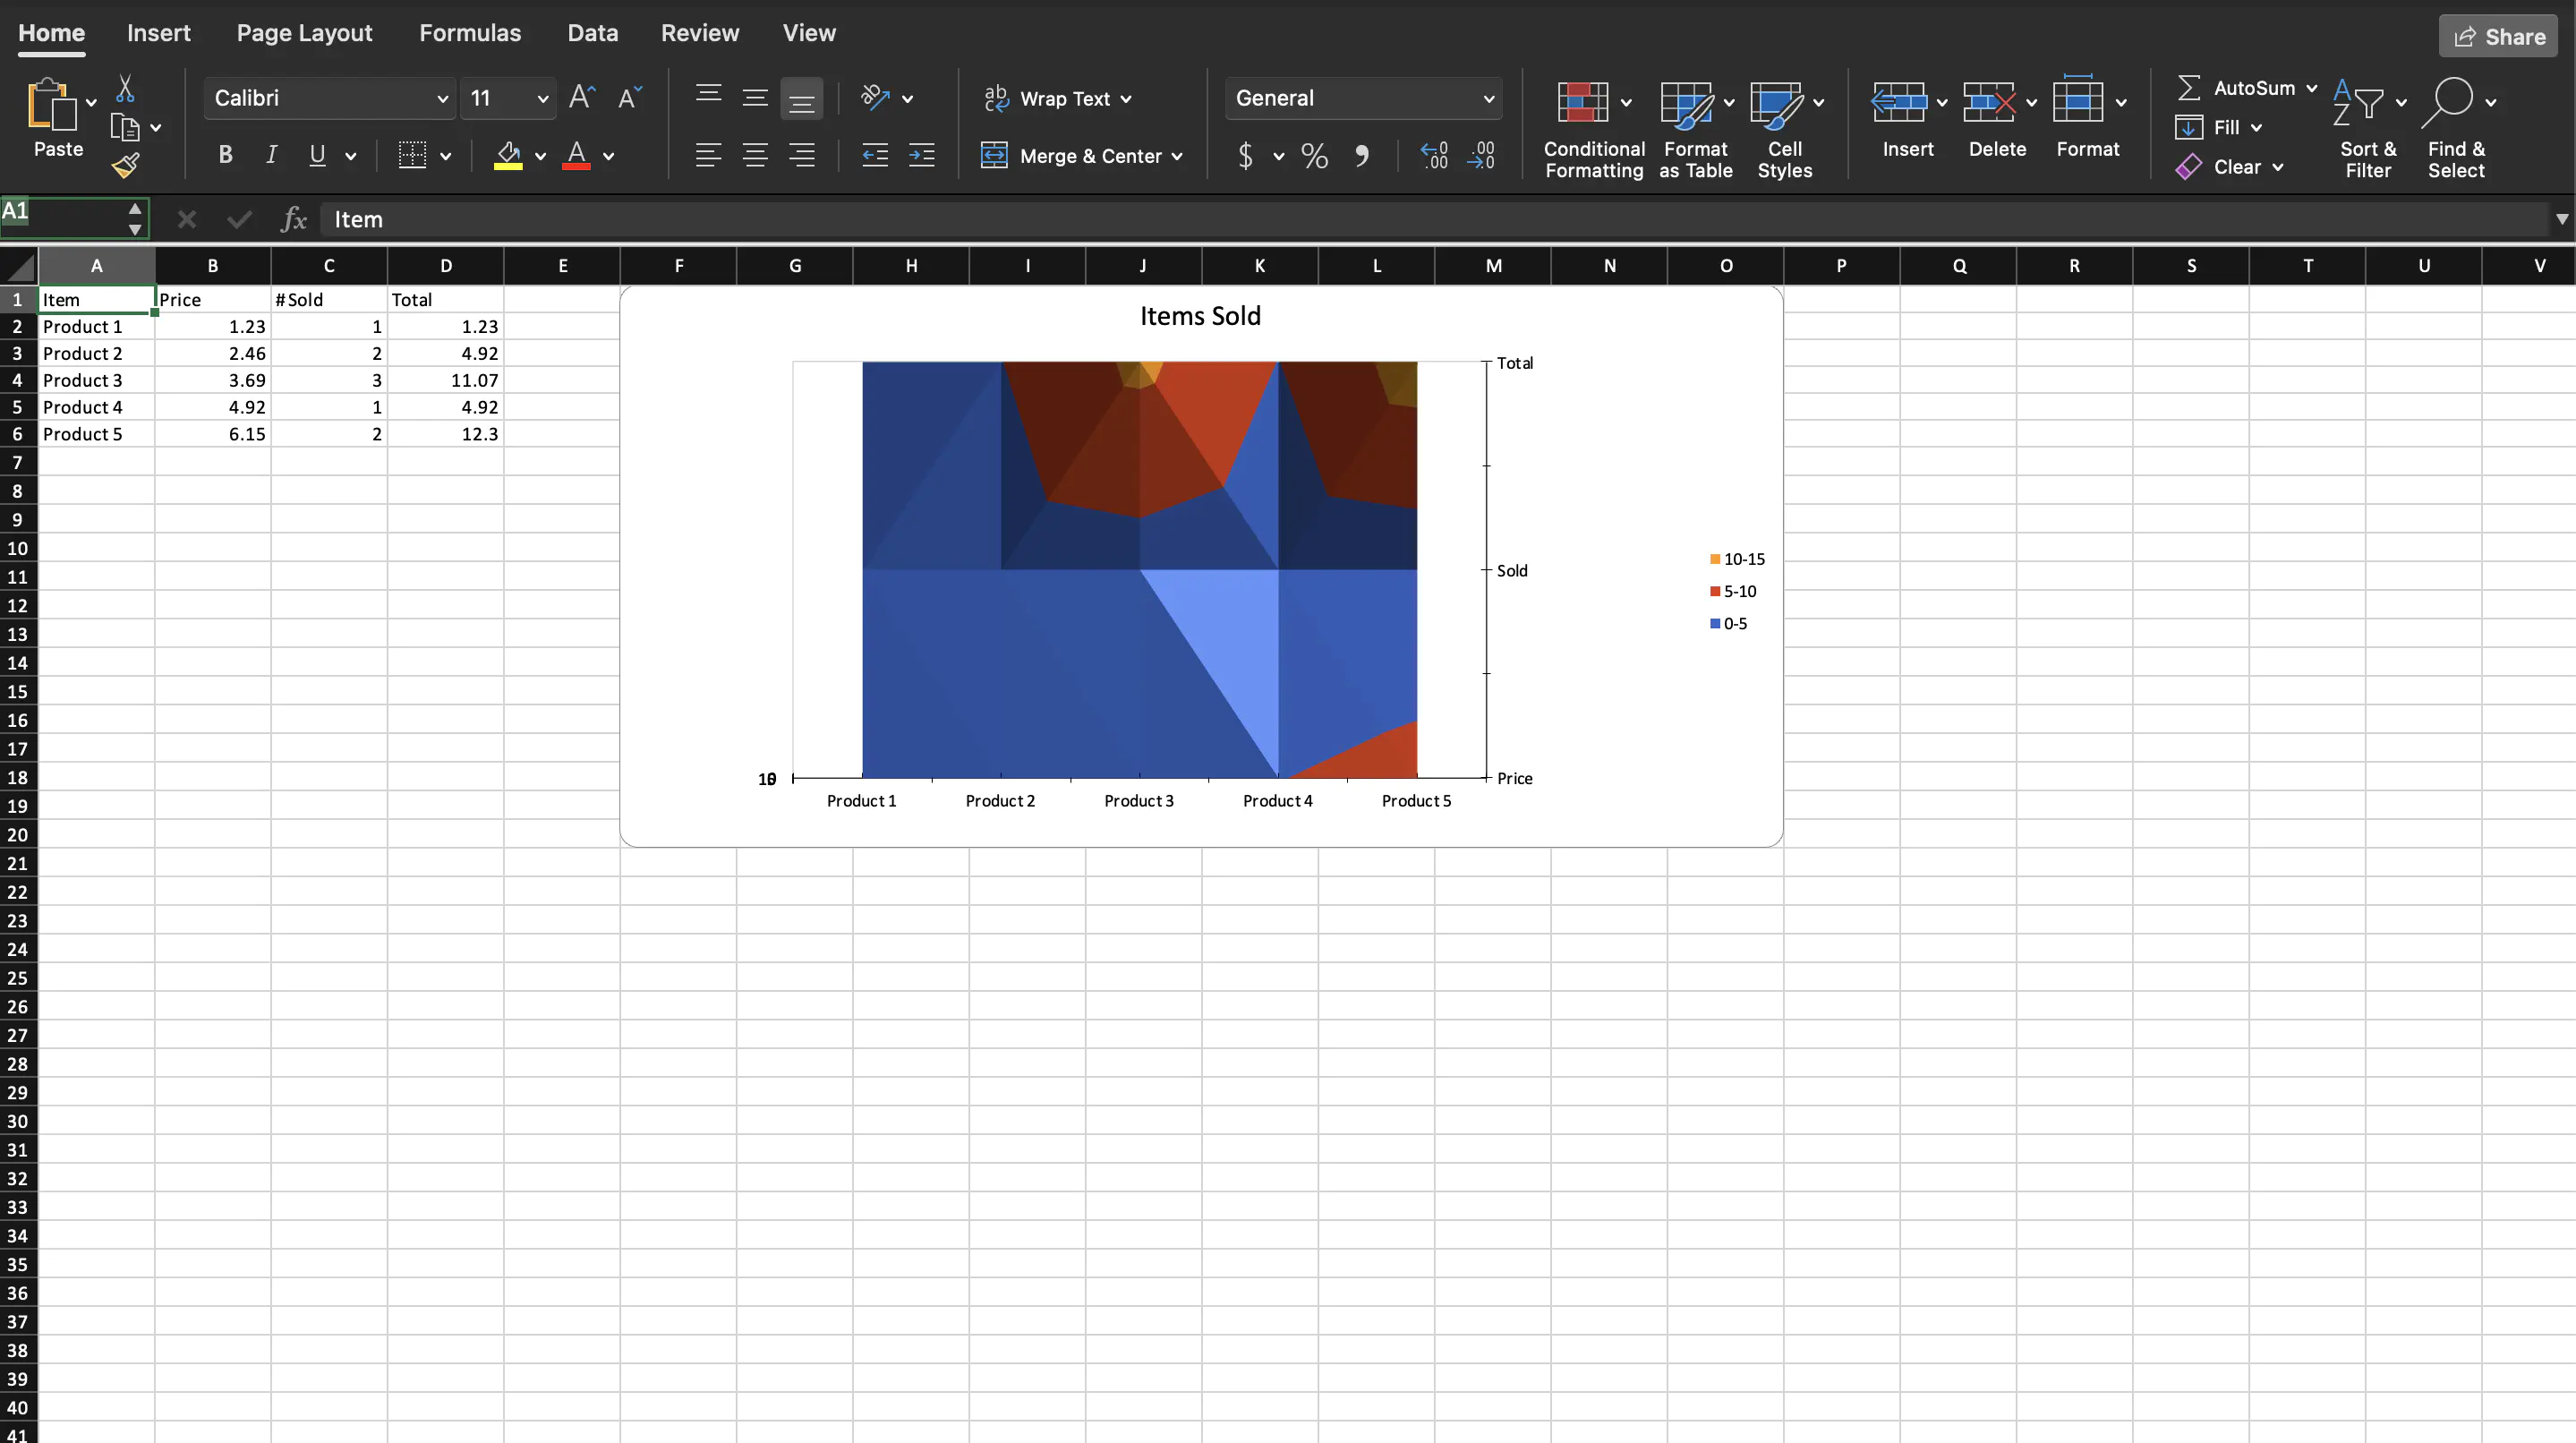Viewport: 2576px width, 1443px height.
Task: Click the insert function fx icon
Action: [293, 219]
